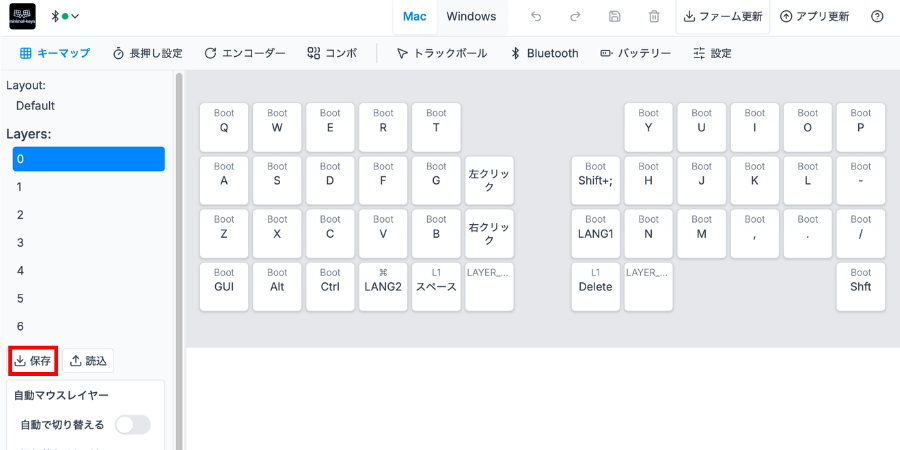The width and height of the screenshot is (900, 450).
Task: Click the floppy disk save icon
Action: tap(614, 17)
